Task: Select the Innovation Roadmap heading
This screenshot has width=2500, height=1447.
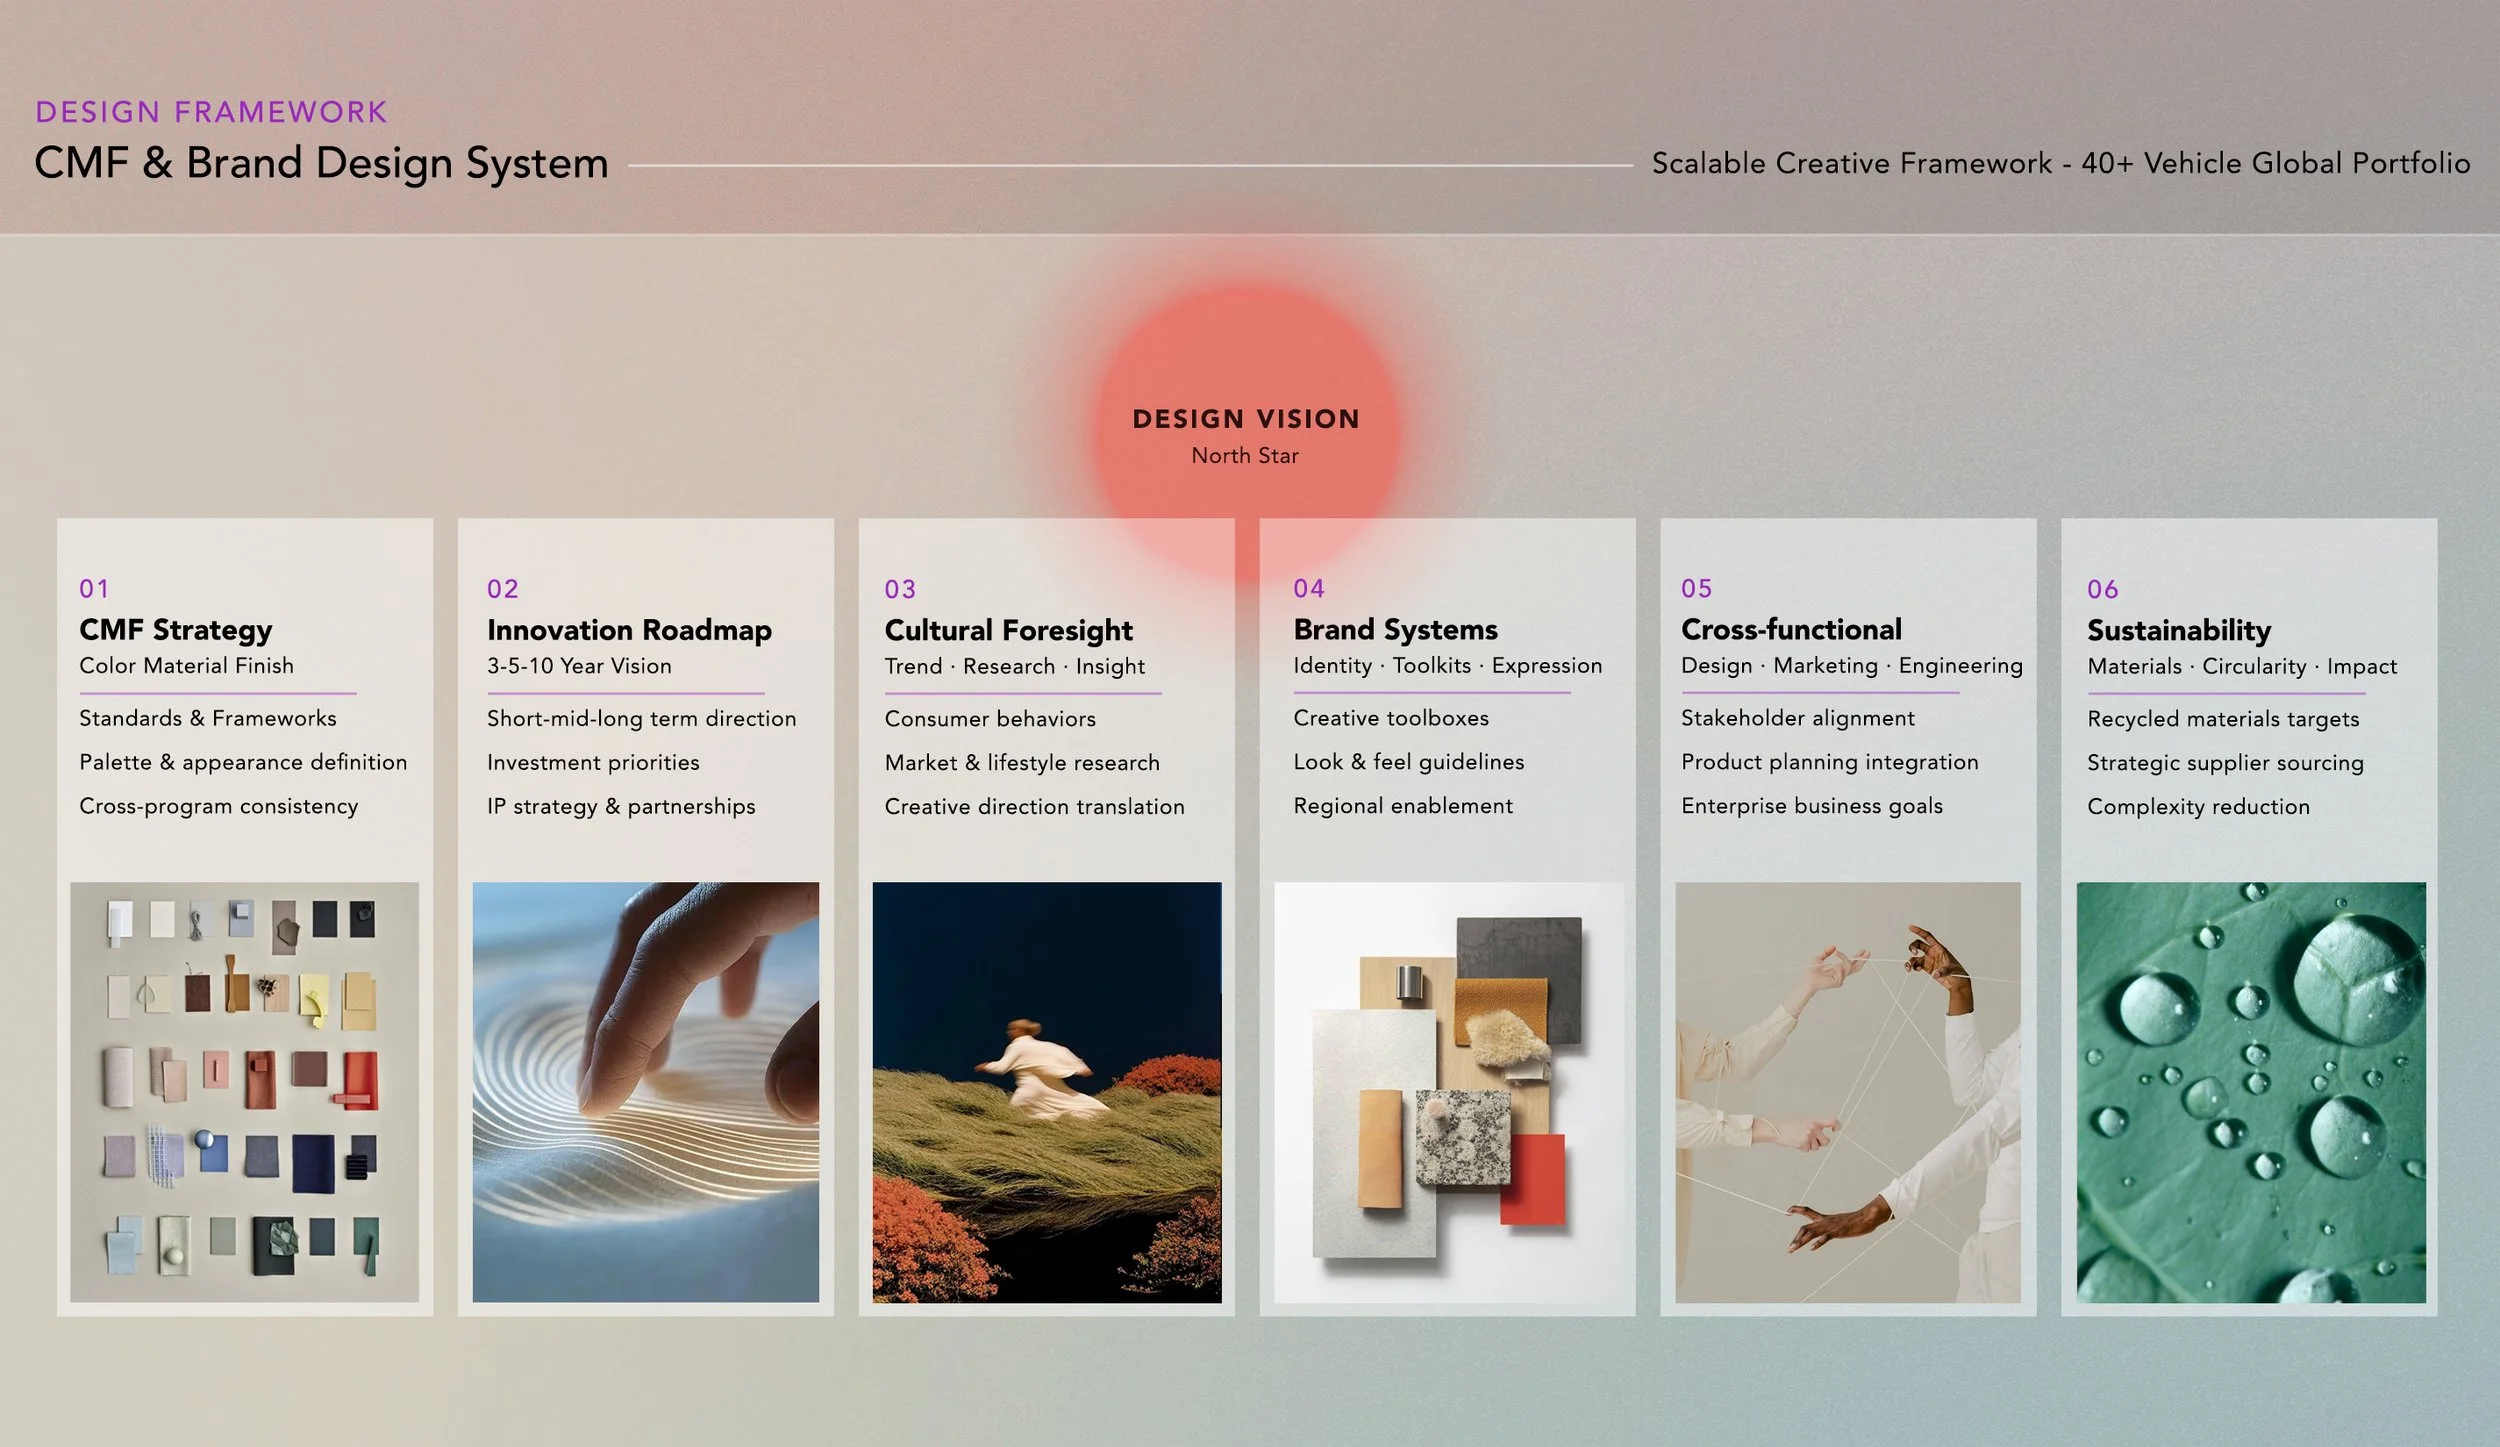Action: pyautogui.click(x=629, y=630)
